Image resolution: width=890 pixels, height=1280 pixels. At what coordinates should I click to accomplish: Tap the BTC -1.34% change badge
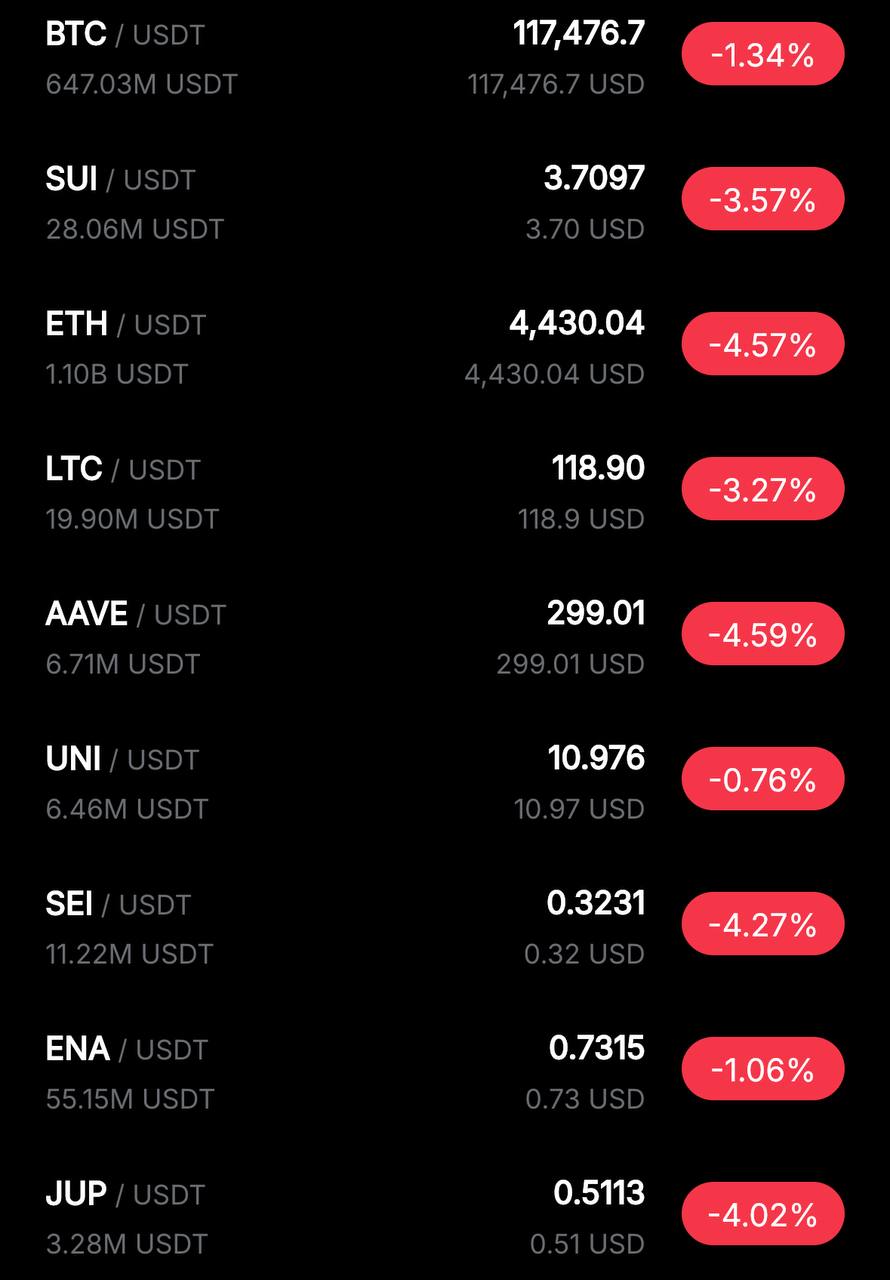click(x=763, y=54)
